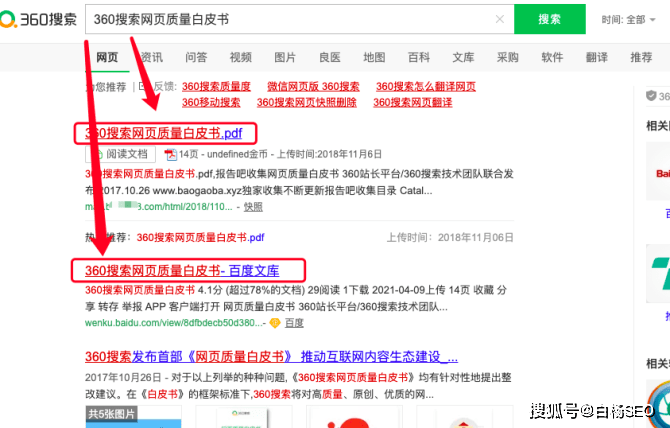670x428 pixels.
Task: Click the 360搜索 logo
Action: click(38, 19)
